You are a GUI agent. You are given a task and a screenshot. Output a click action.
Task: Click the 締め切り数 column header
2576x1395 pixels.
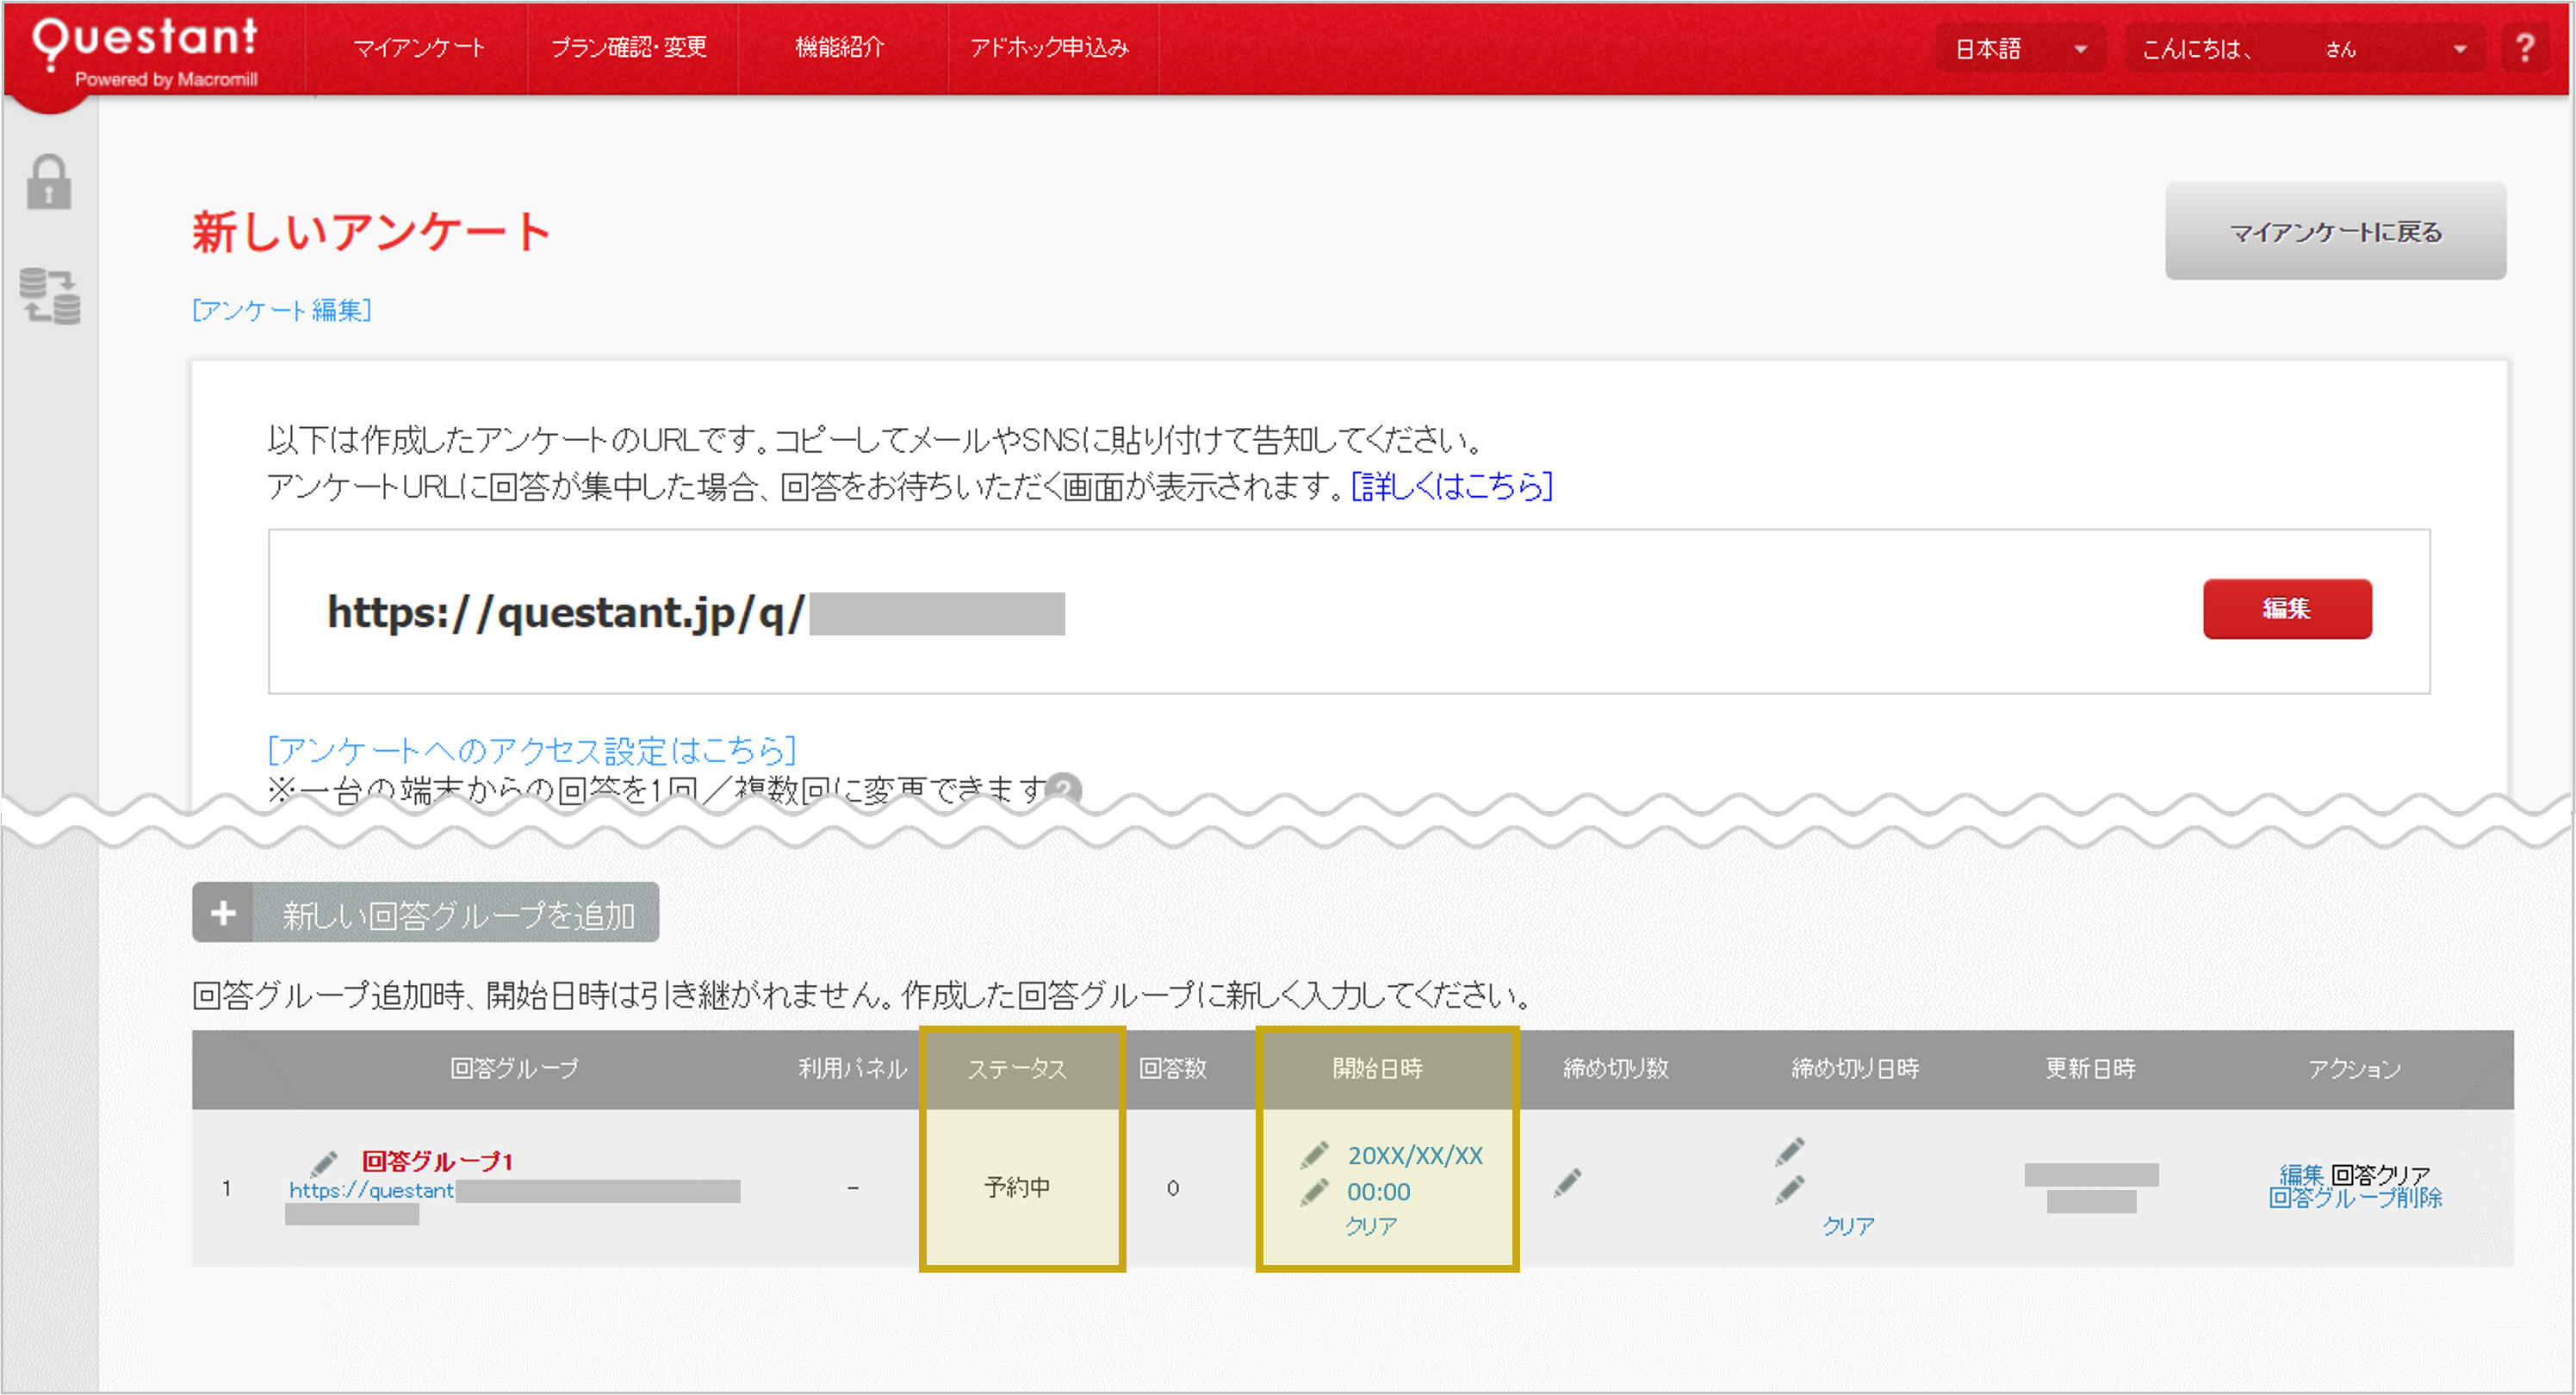click(1616, 1069)
